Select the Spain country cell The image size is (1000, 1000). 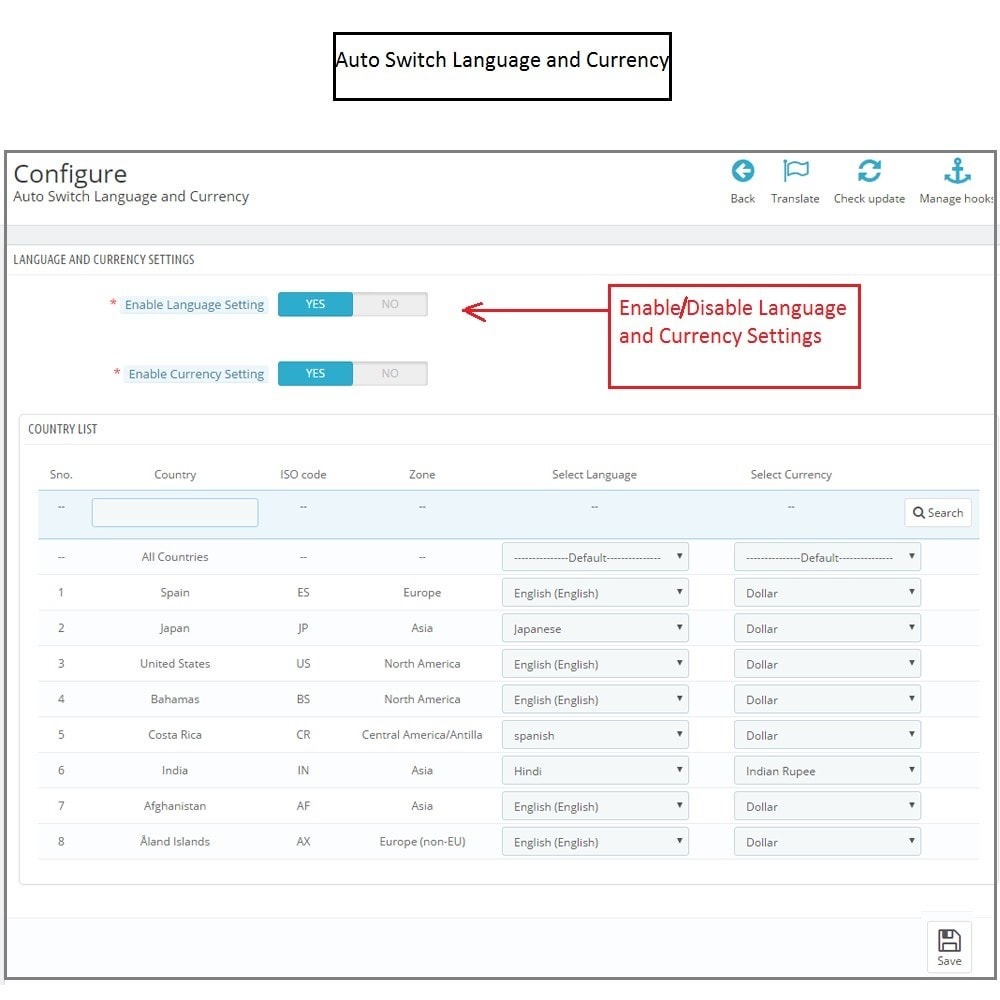(x=175, y=592)
